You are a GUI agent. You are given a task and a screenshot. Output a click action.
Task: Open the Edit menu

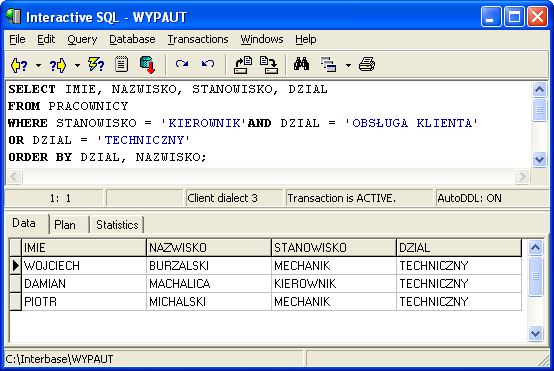point(46,39)
